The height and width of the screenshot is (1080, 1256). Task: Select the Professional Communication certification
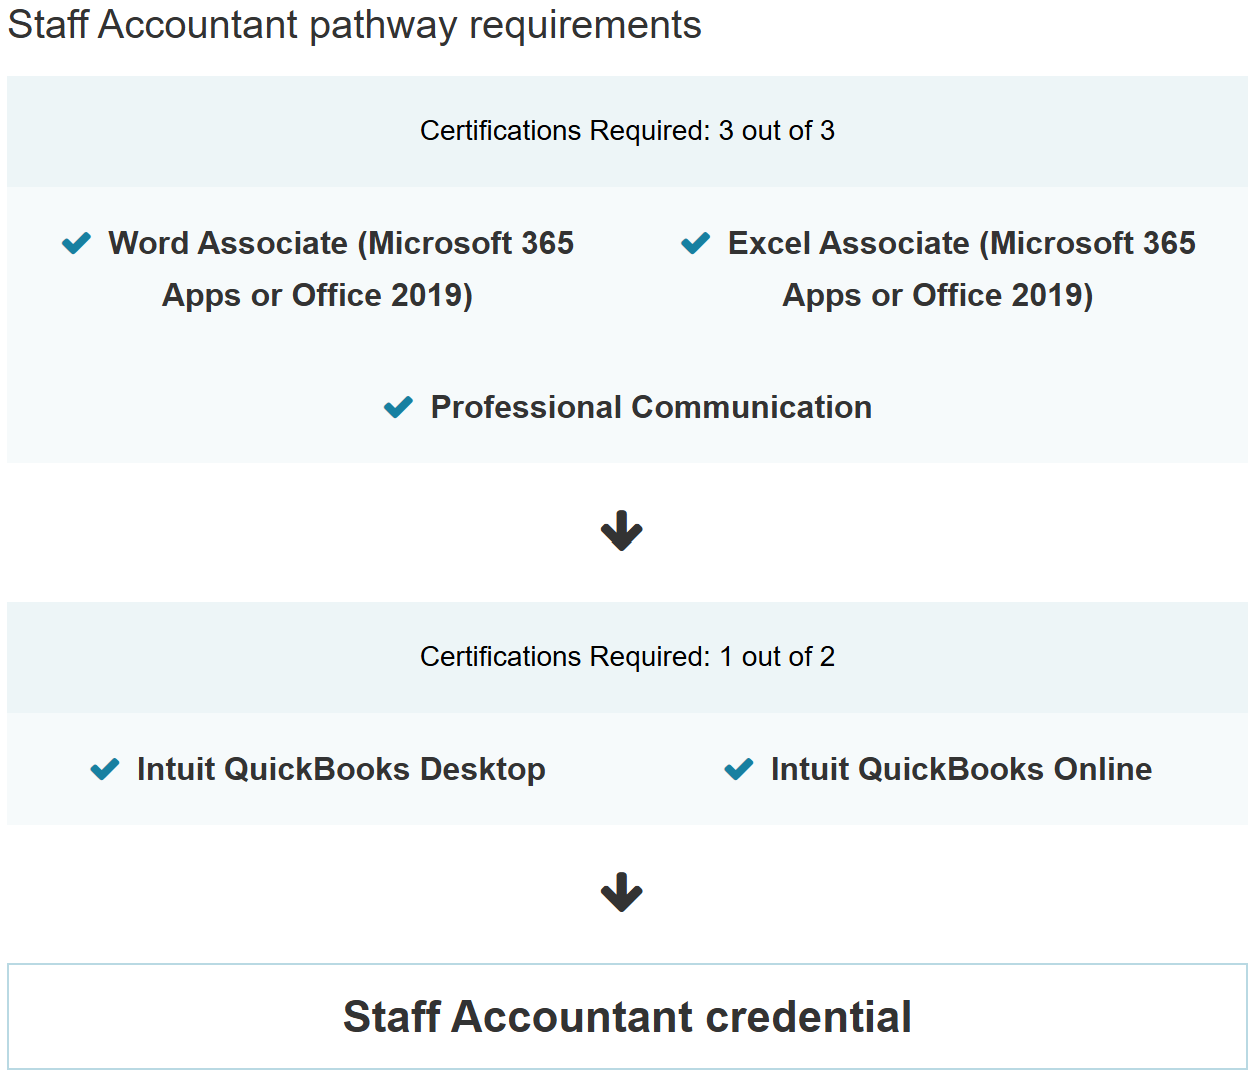coord(651,407)
